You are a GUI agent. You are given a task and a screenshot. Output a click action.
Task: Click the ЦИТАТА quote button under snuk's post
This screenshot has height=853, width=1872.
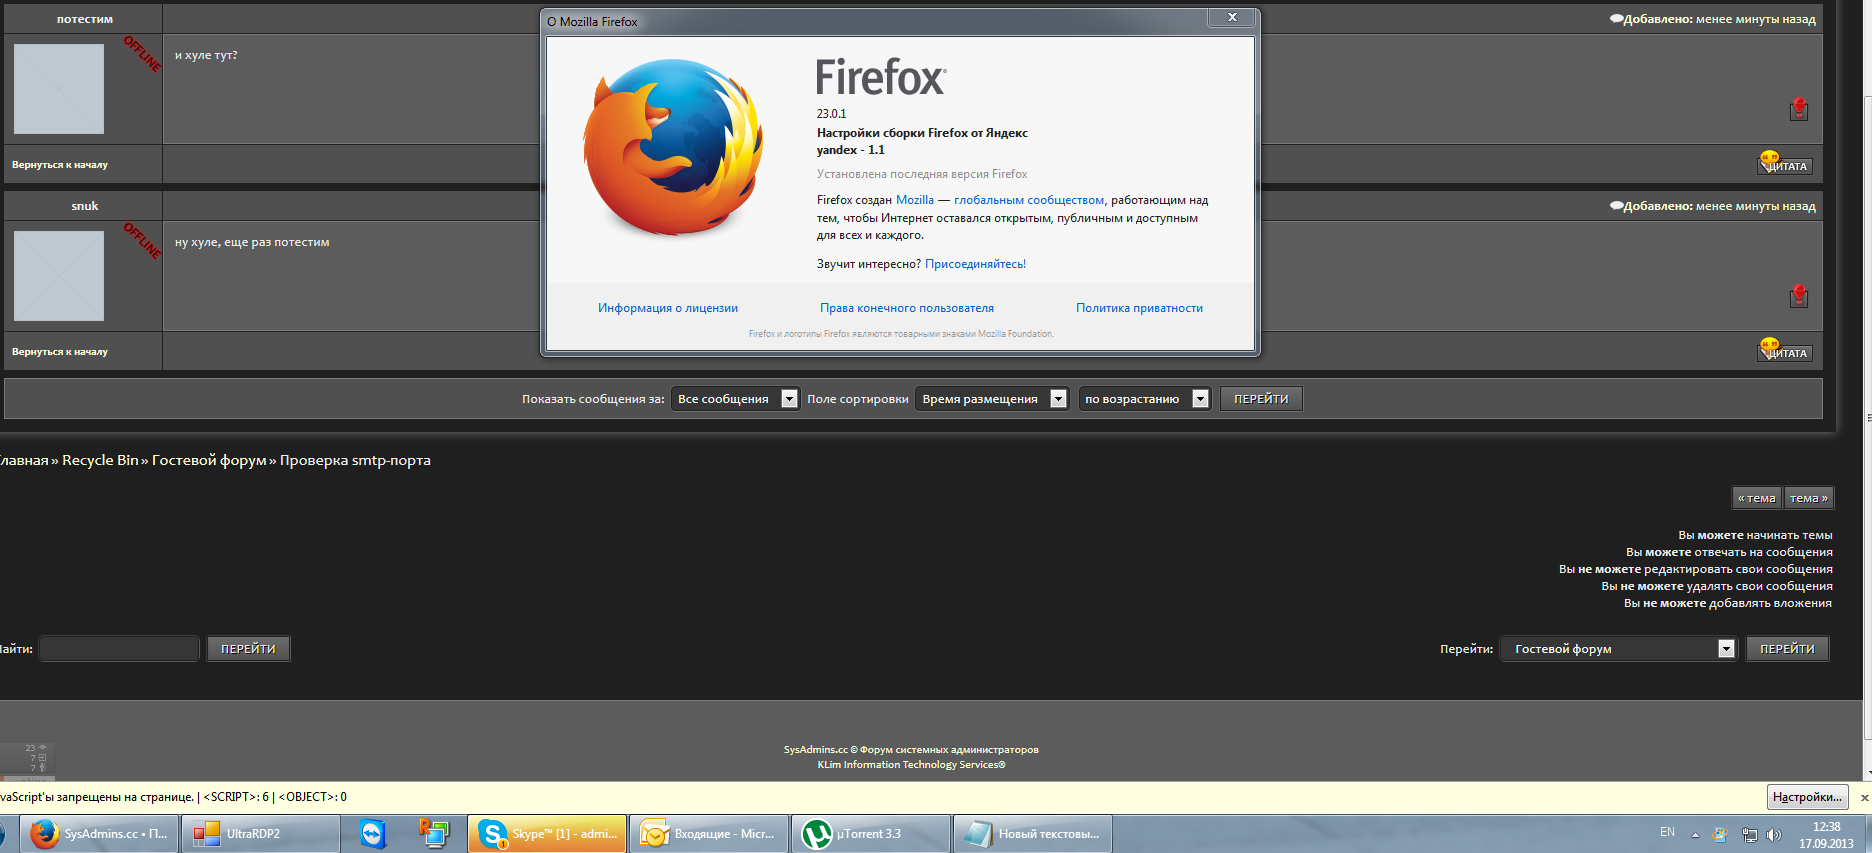[1785, 351]
